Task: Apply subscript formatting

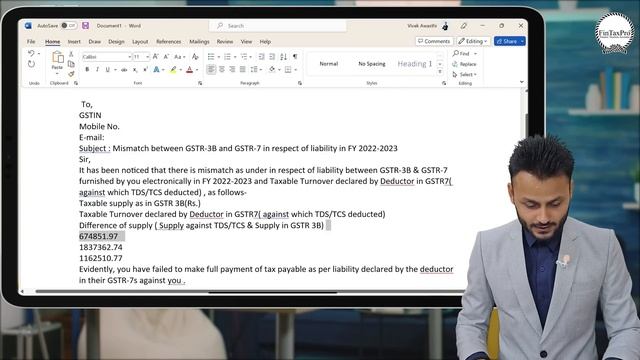Action: [135, 70]
